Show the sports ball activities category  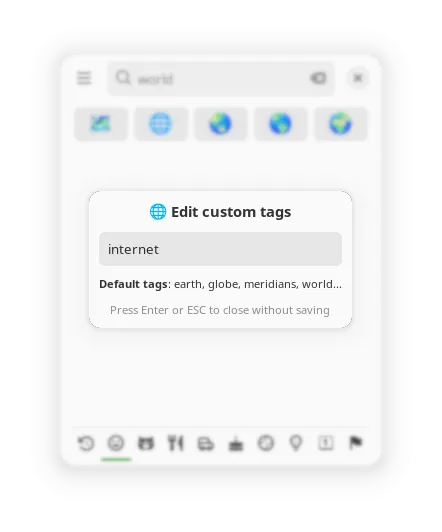[266, 443]
